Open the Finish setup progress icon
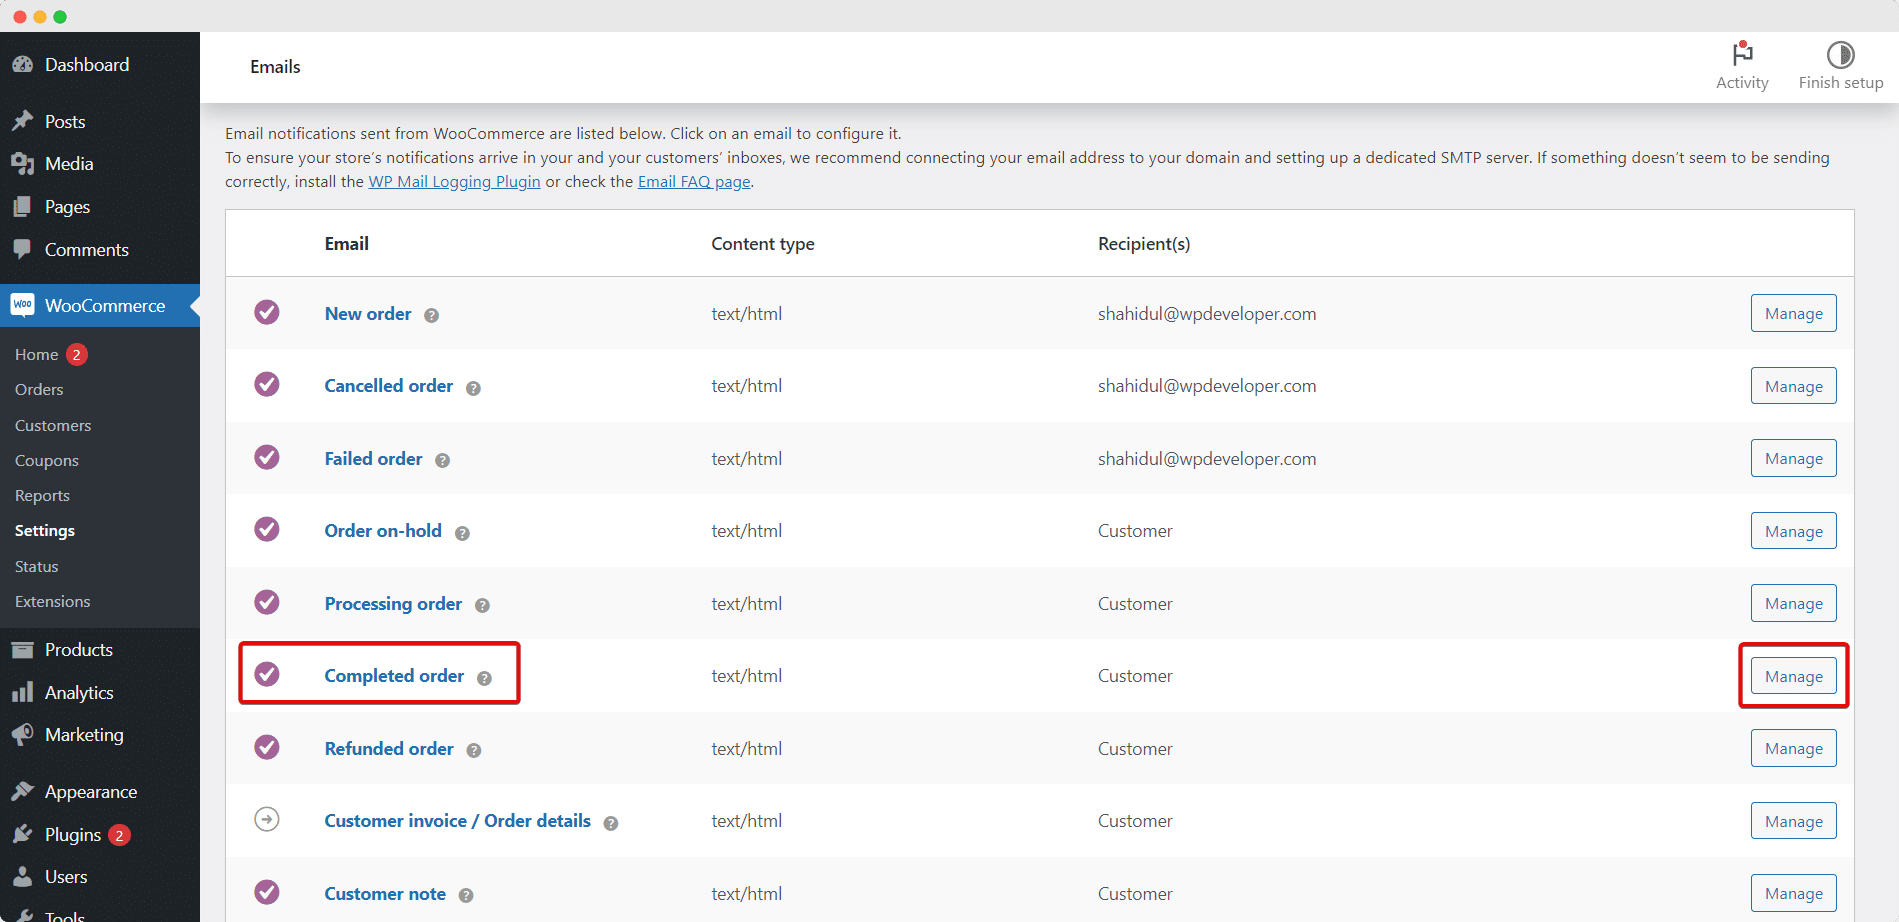The image size is (1899, 922). 1841,54
